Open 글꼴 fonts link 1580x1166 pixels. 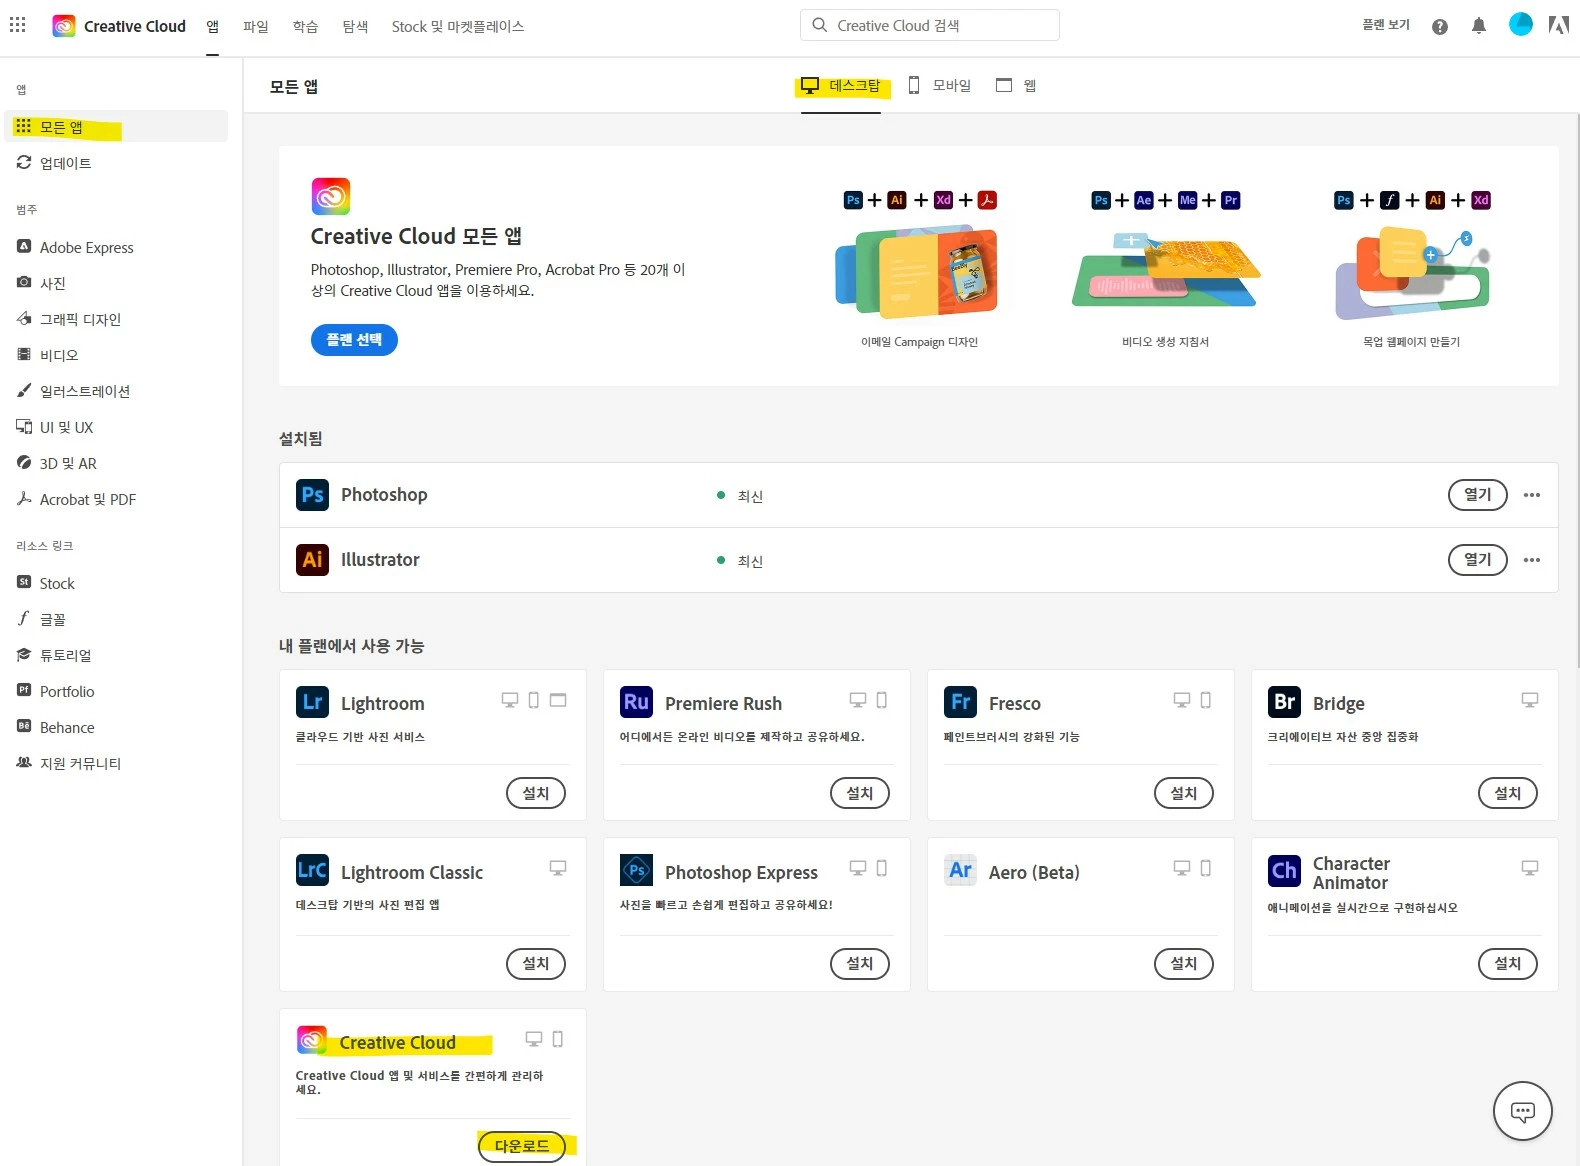41,619
